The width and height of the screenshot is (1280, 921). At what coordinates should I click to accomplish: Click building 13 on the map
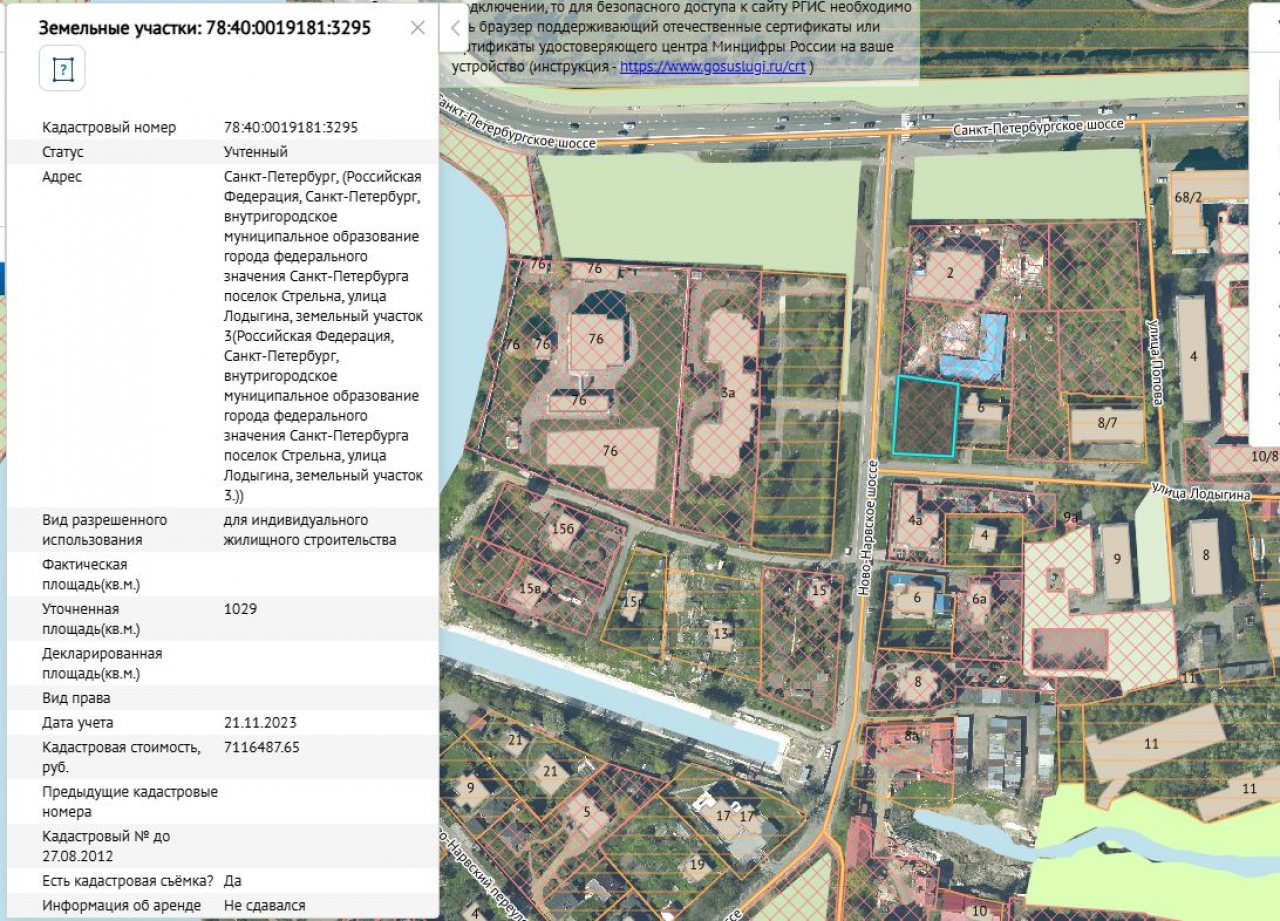[719, 632]
